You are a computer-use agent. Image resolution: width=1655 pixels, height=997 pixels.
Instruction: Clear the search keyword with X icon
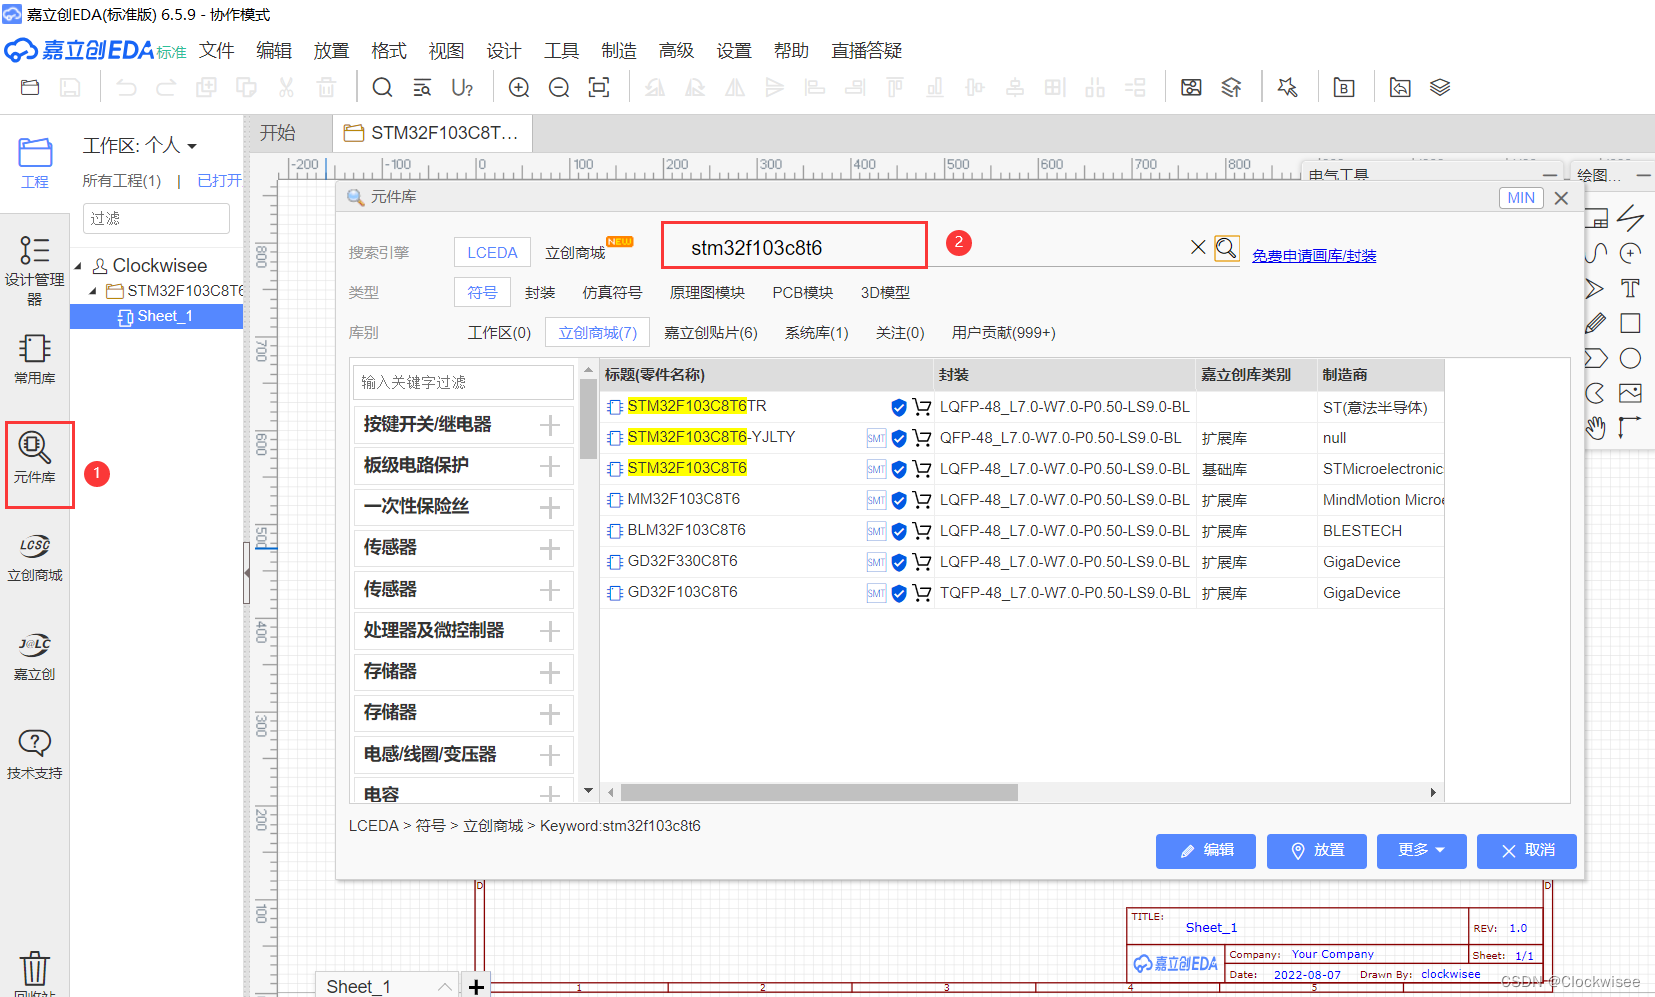coord(1197,247)
